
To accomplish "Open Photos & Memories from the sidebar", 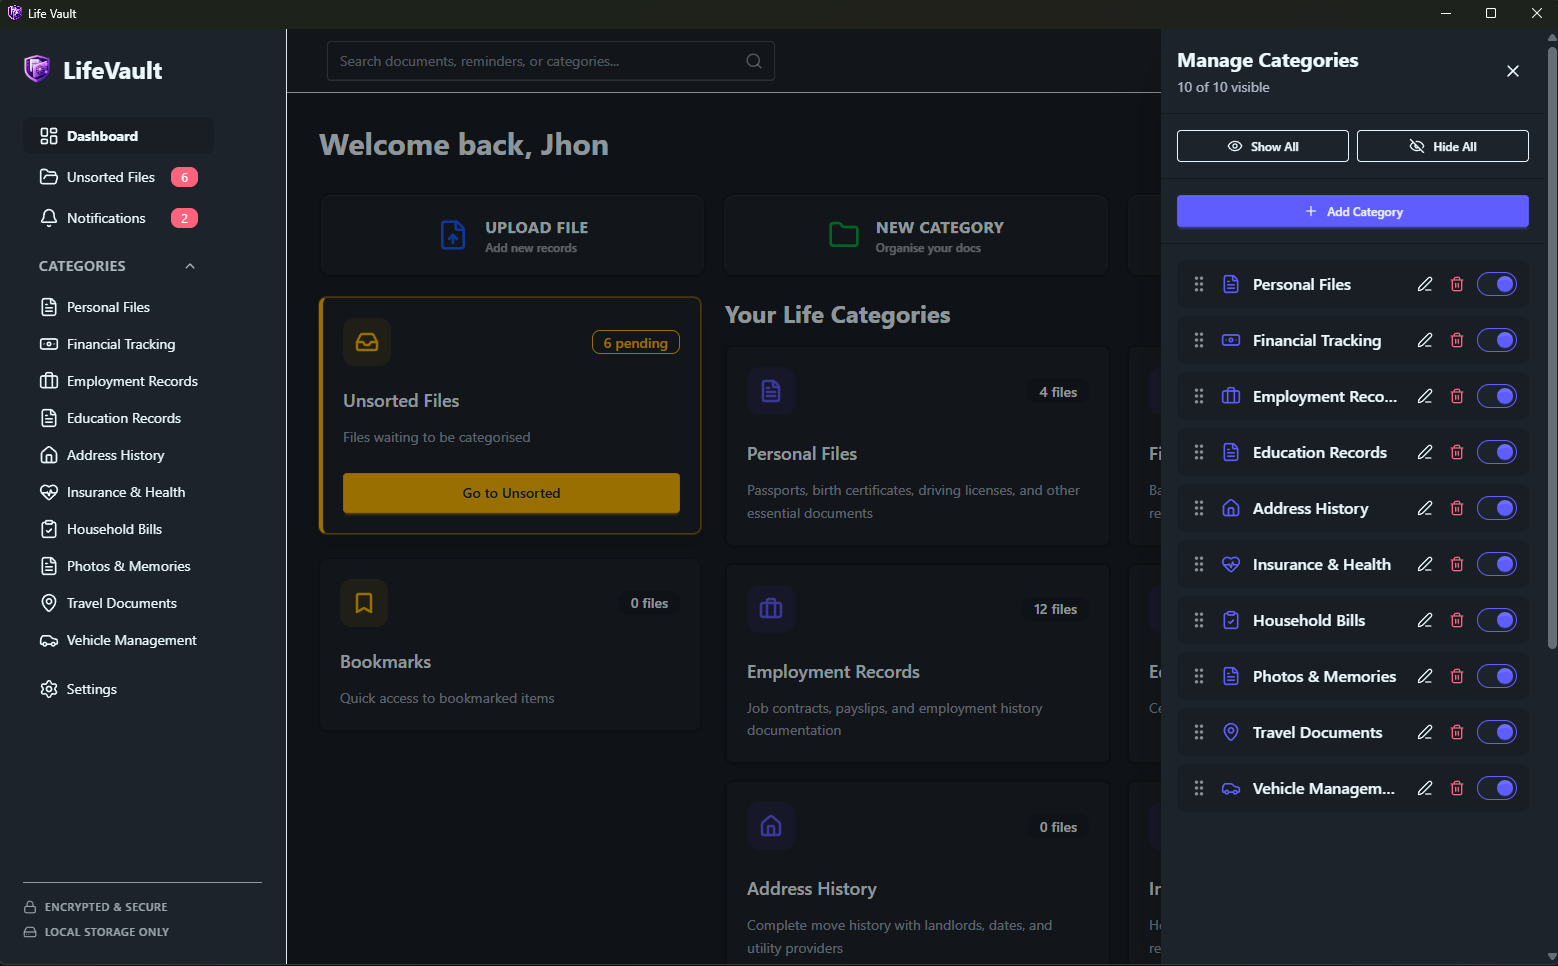I will pos(128,566).
